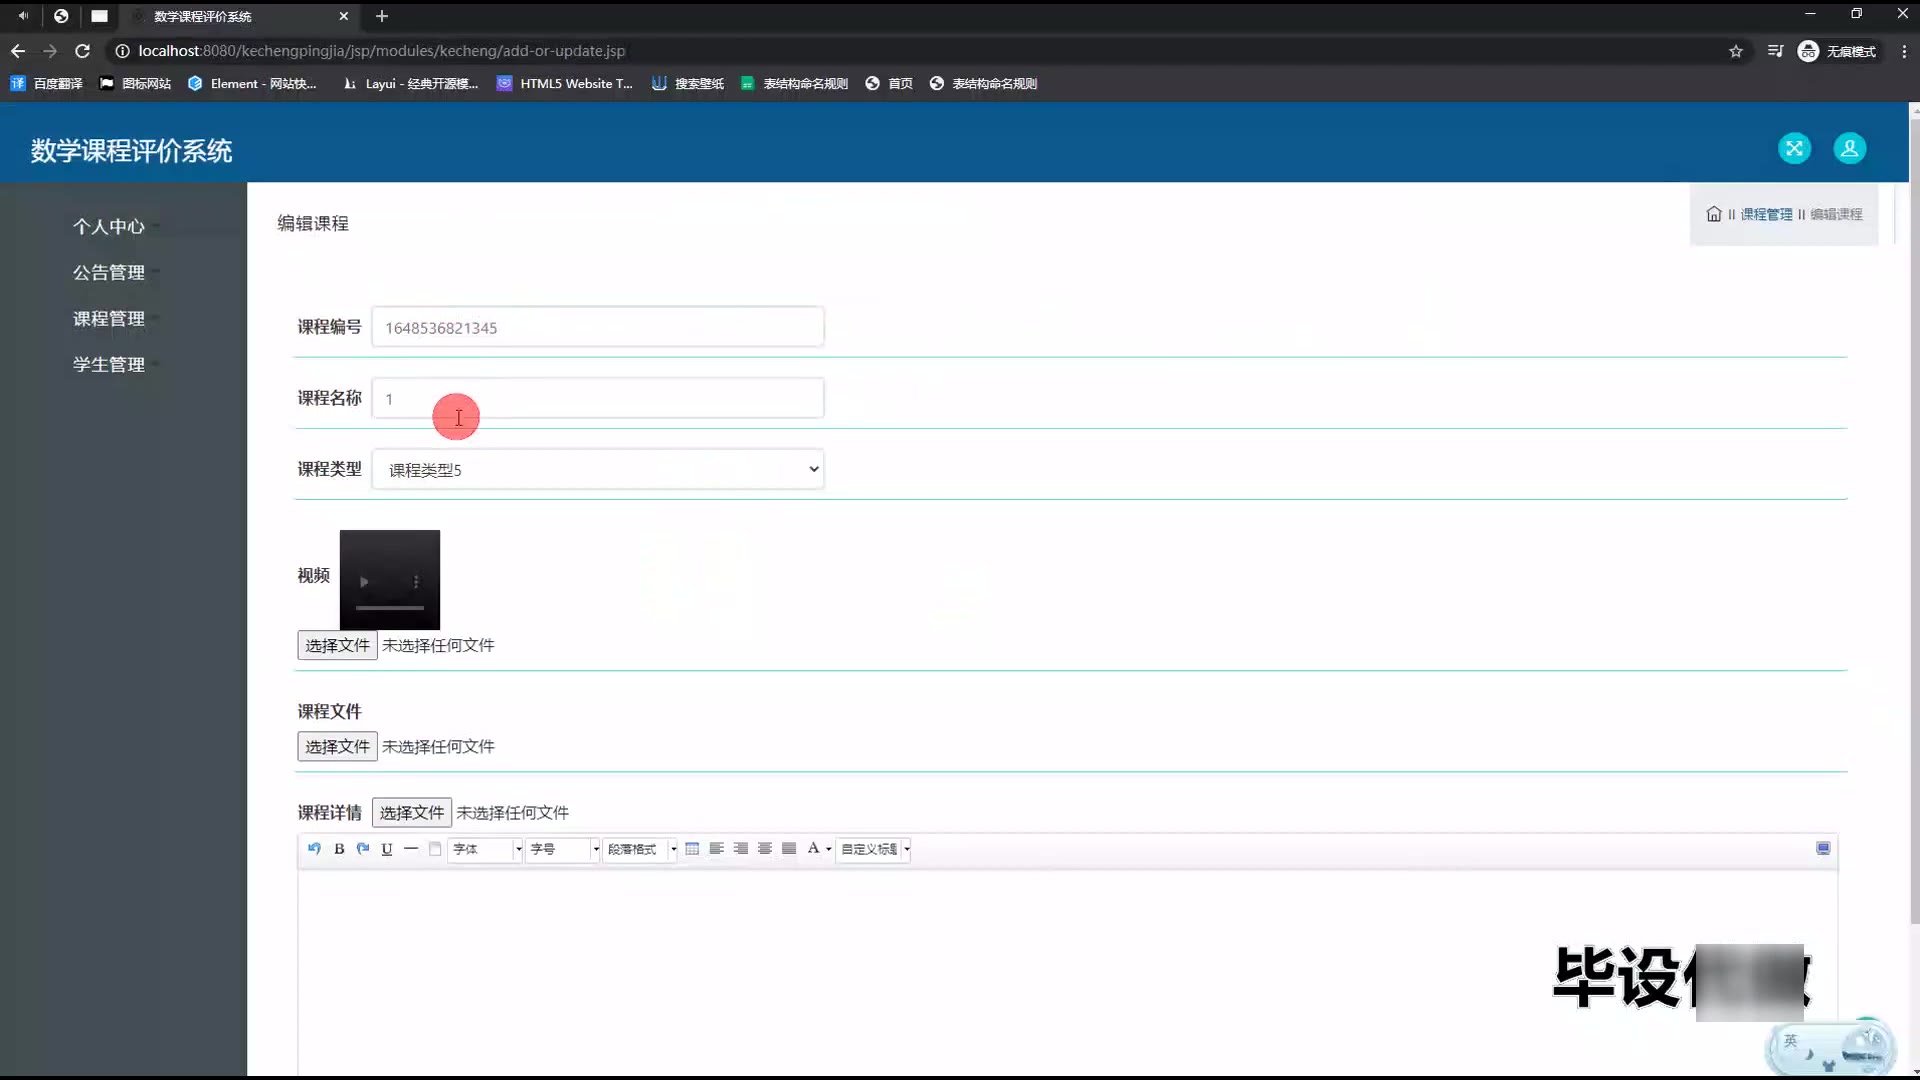Click the redo icon in editor toolbar
Screen dimensions: 1920x1080
tap(363, 849)
